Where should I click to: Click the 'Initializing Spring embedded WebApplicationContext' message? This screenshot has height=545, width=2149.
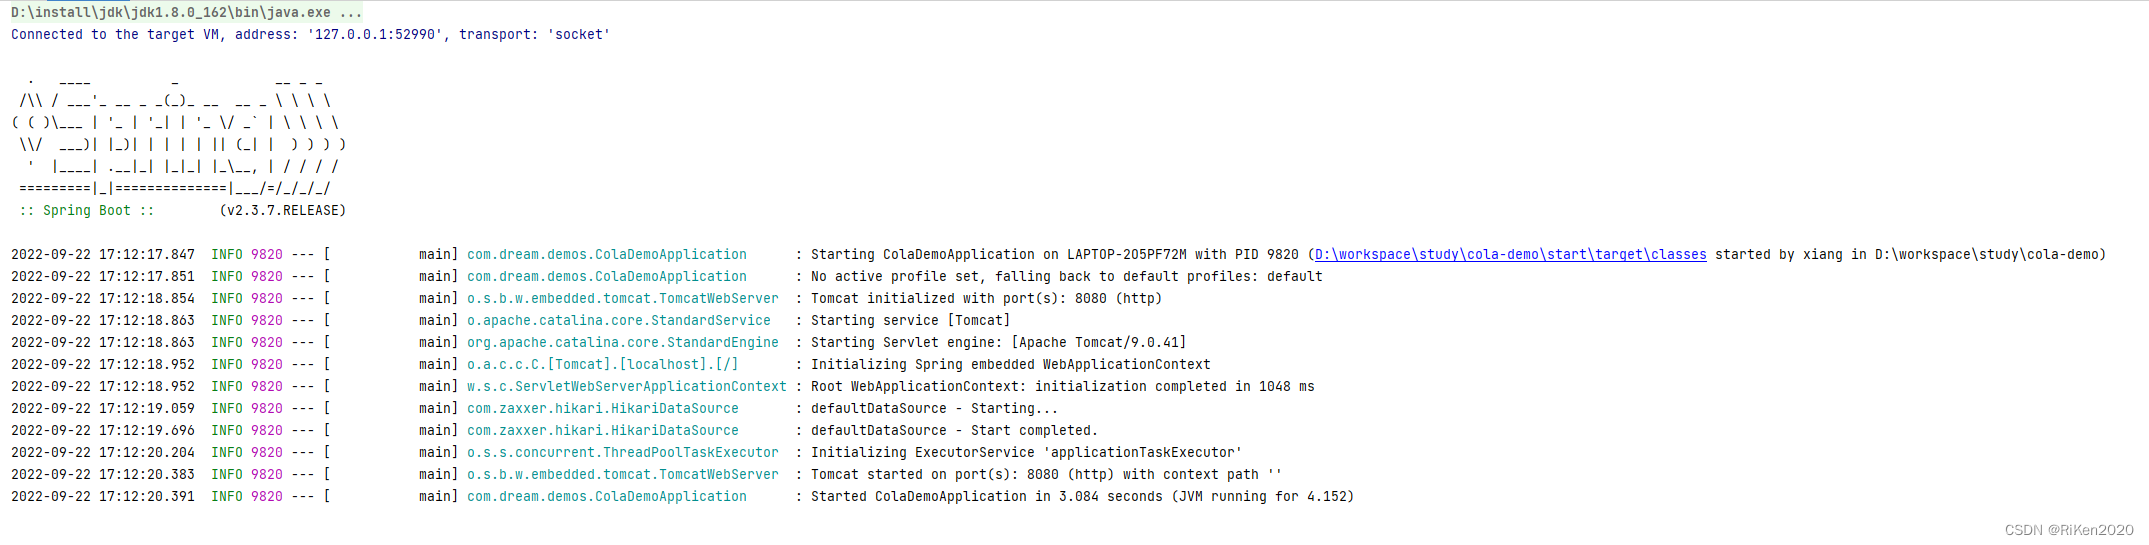click(x=1010, y=365)
